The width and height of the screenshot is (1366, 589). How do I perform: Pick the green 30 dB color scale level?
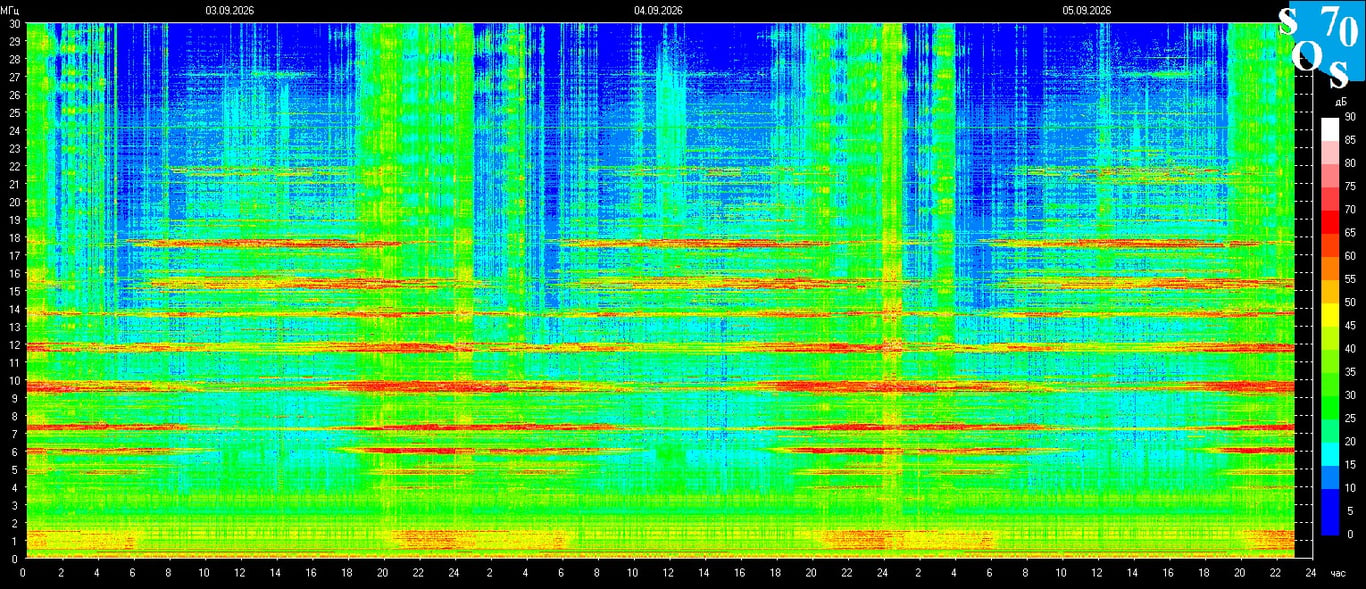(1329, 406)
